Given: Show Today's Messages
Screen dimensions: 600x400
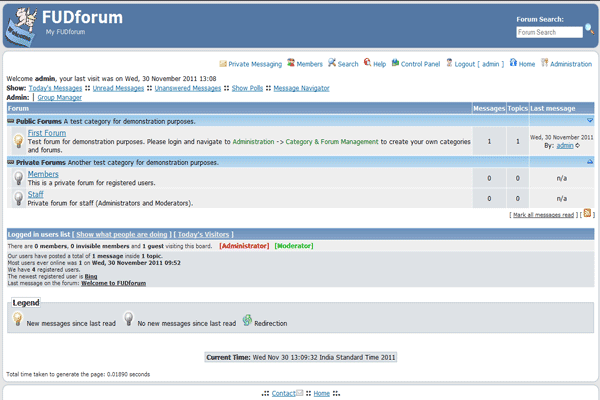Looking at the screenshot, I should (55, 88).
